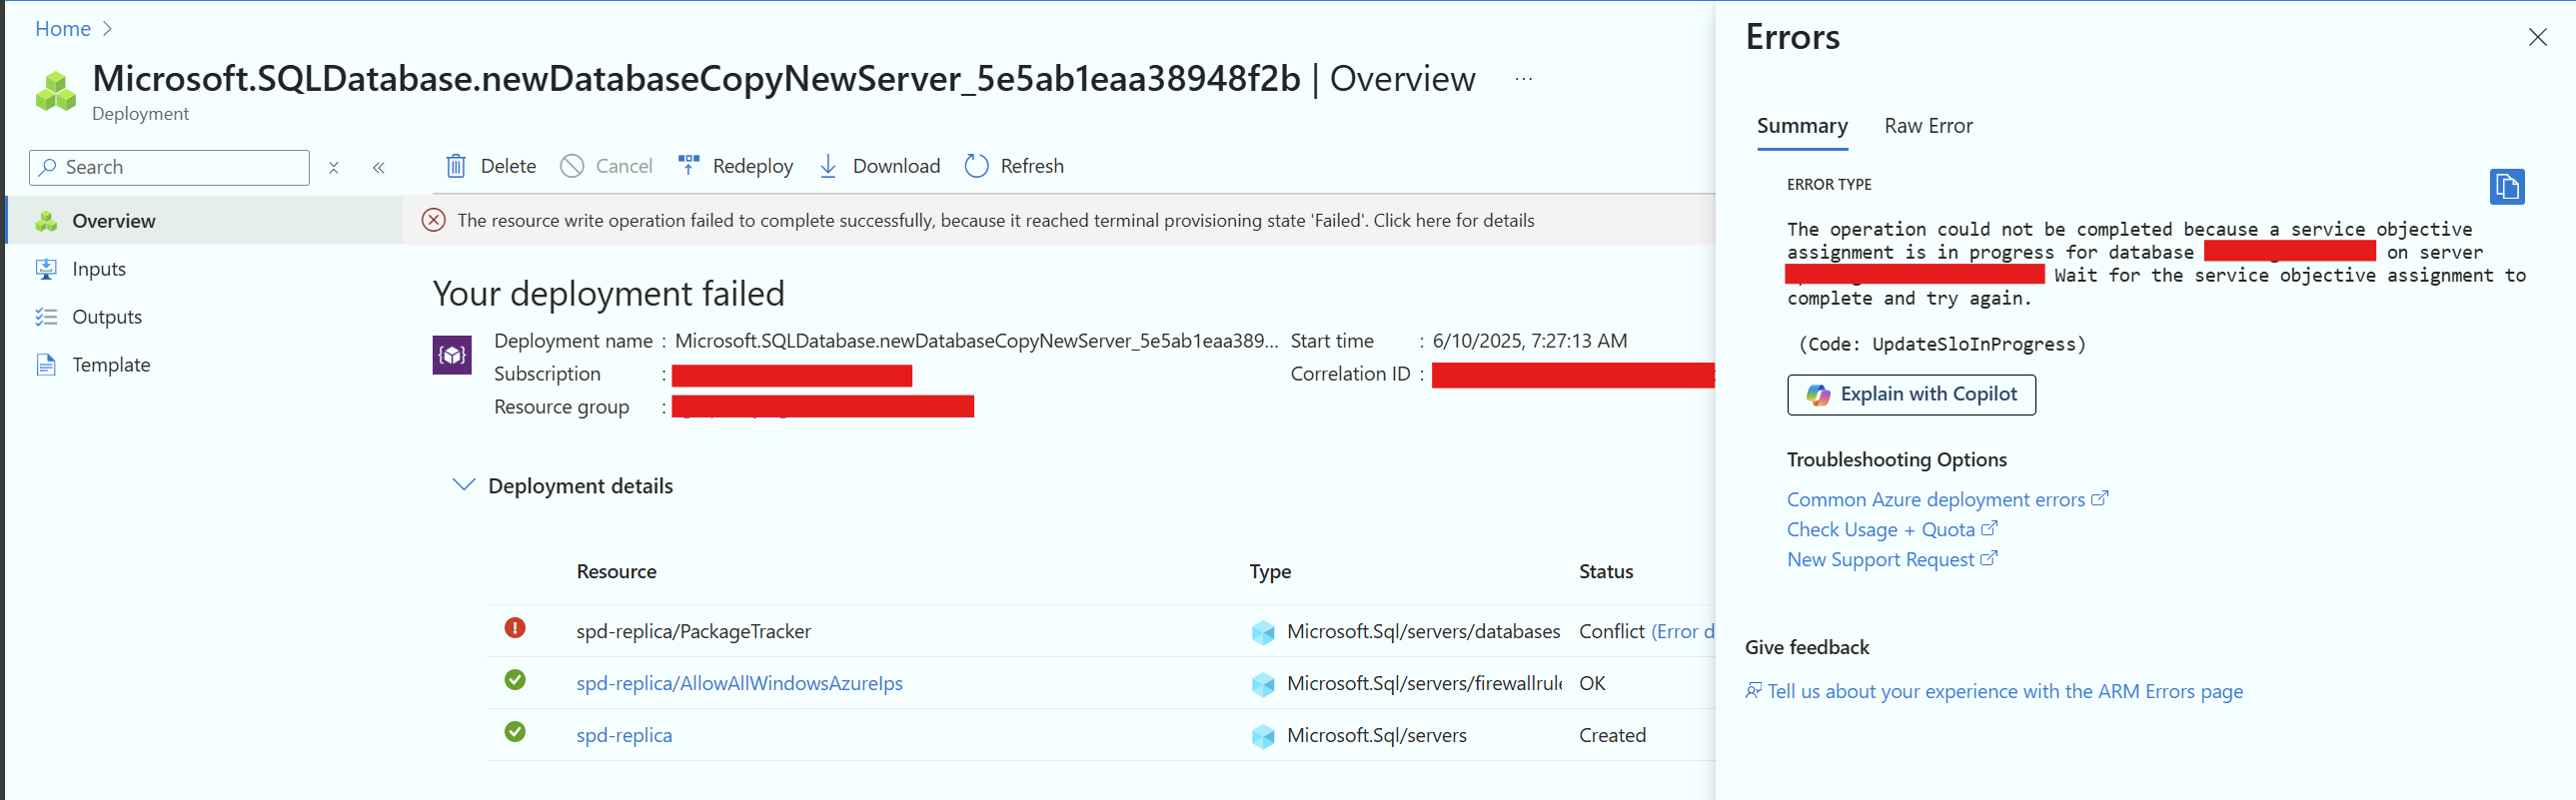The height and width of the screenshot is (800, 2576).
Task: Select Overview in the left menu
Action: pyautogui.click(x=205, y=221)
